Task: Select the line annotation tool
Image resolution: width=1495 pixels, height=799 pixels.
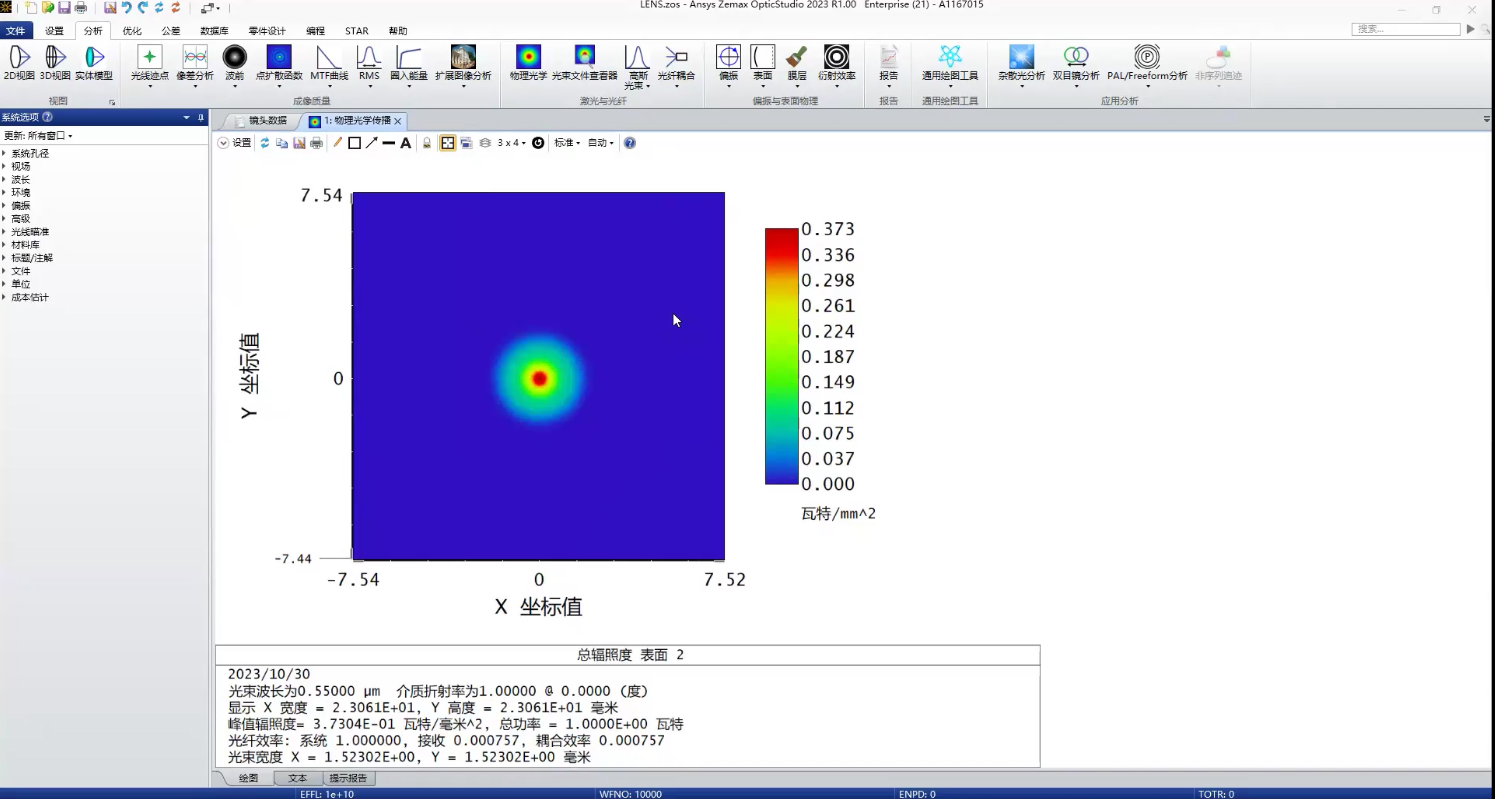Action: 389,143
